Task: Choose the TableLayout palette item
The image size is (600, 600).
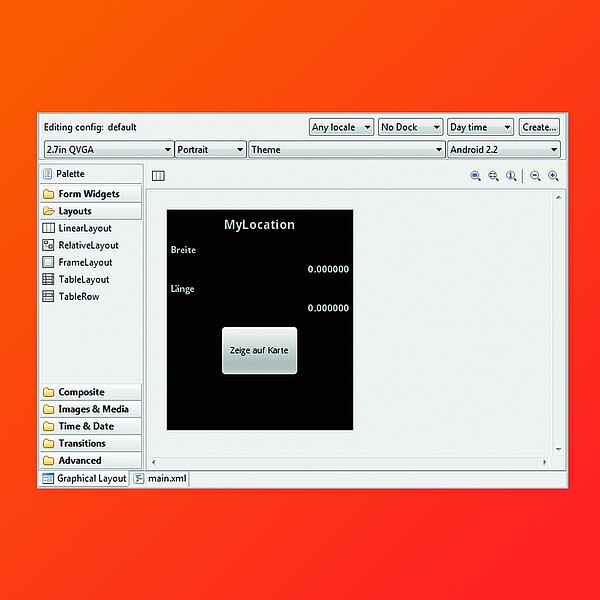Action: click(x=83, y=279)
